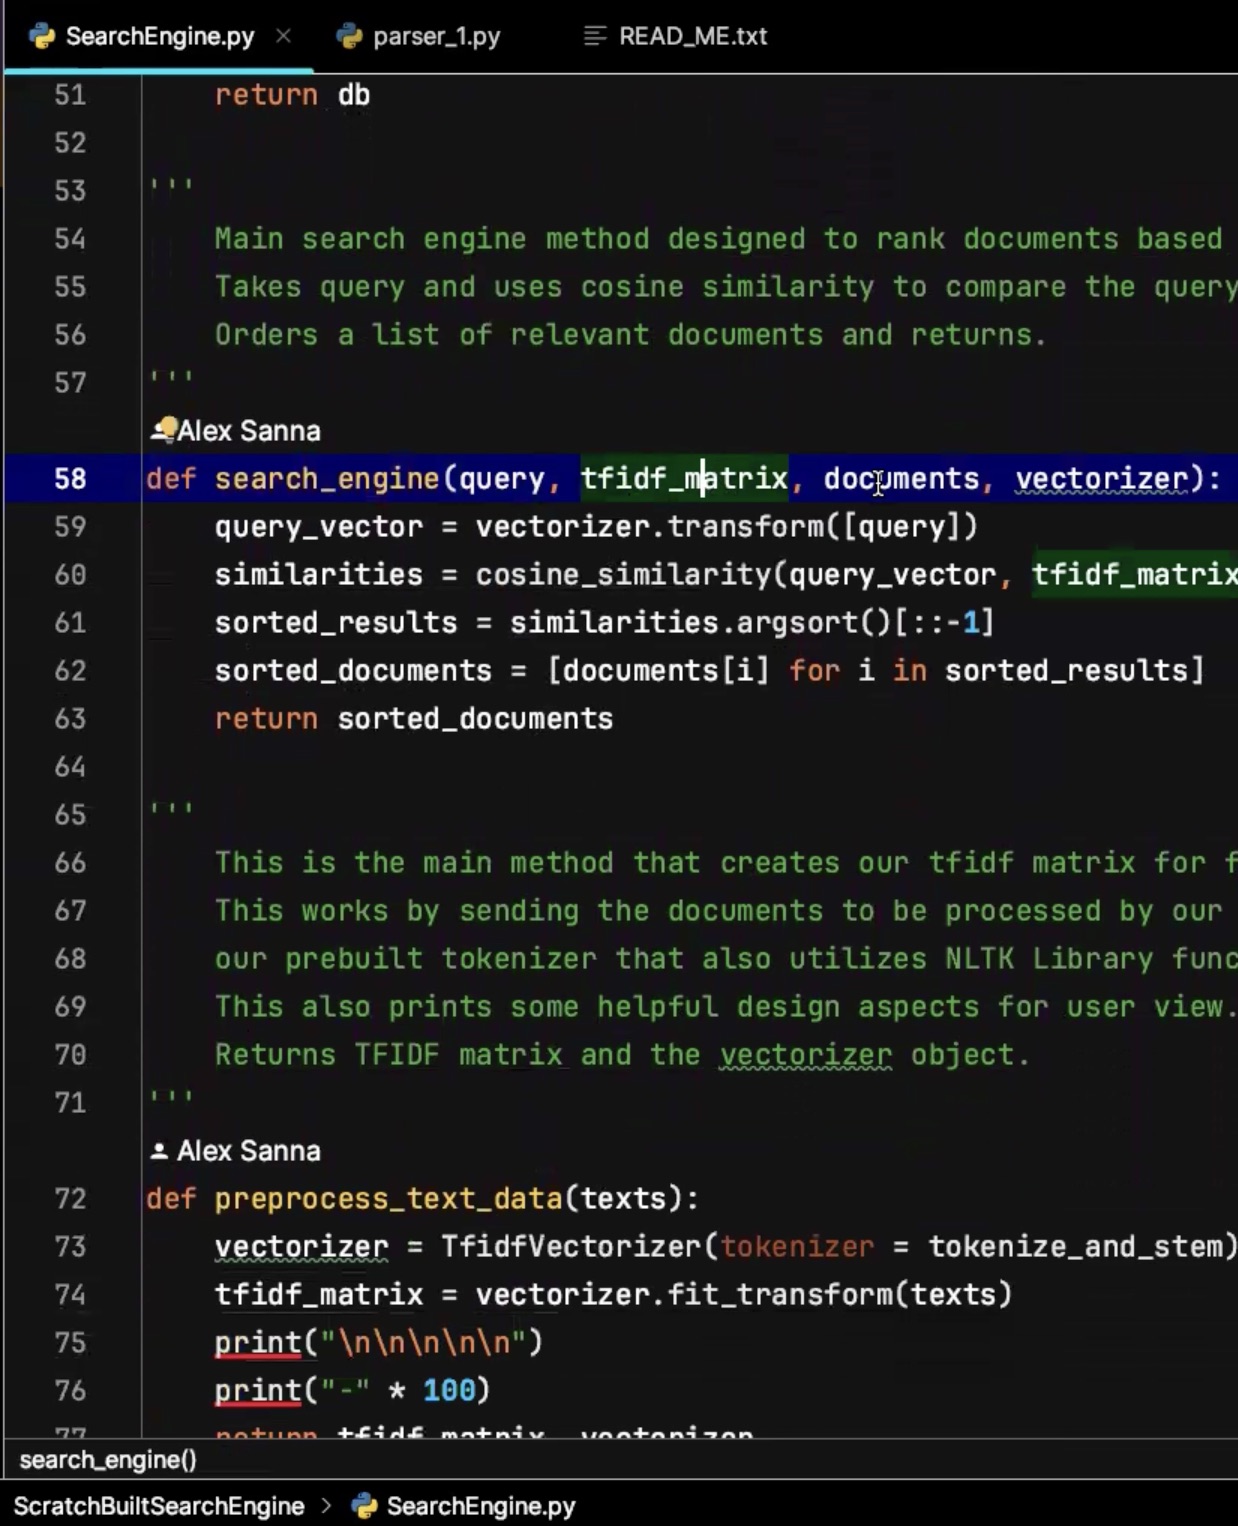Click line number 58 in gutter

(x=70, y=478)
